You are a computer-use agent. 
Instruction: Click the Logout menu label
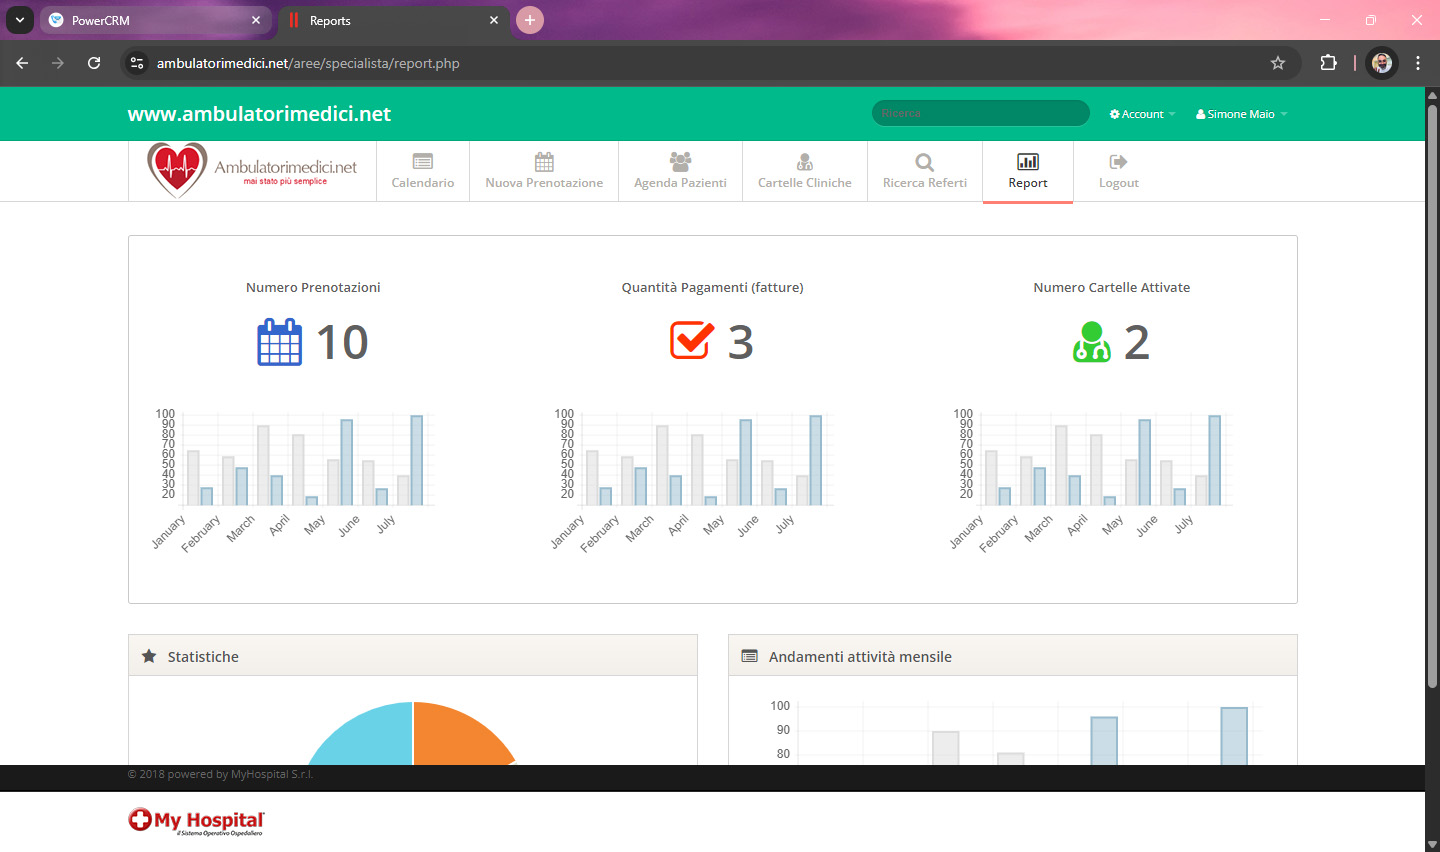1119,183
